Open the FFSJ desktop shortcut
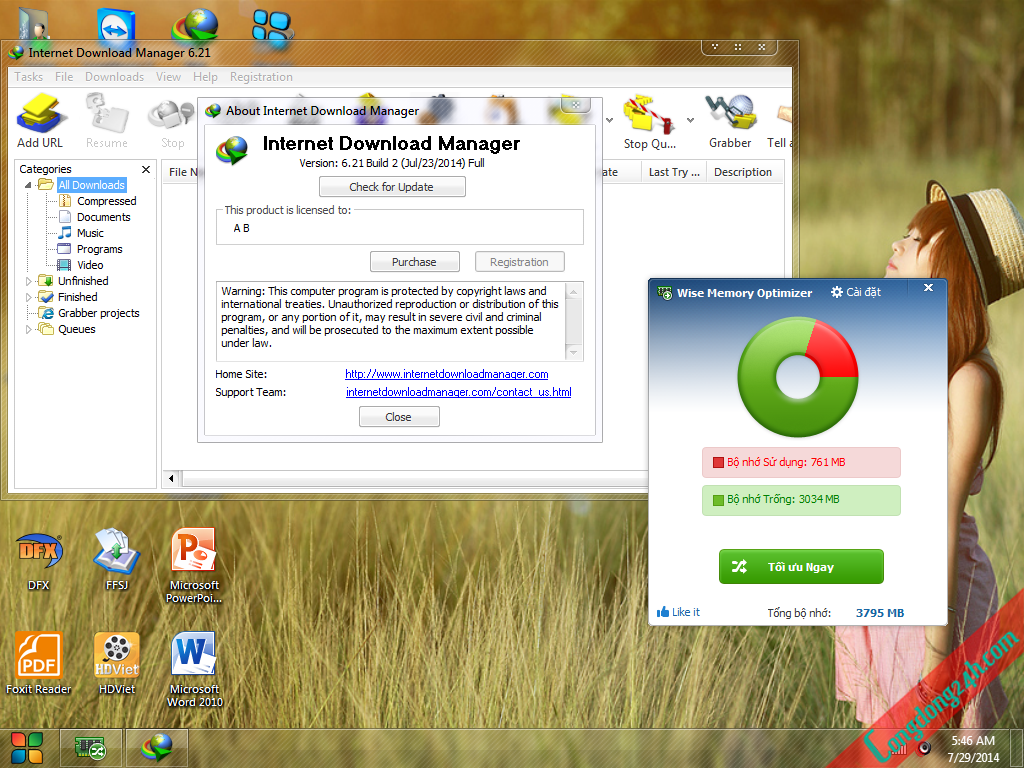 coord(117,560)
